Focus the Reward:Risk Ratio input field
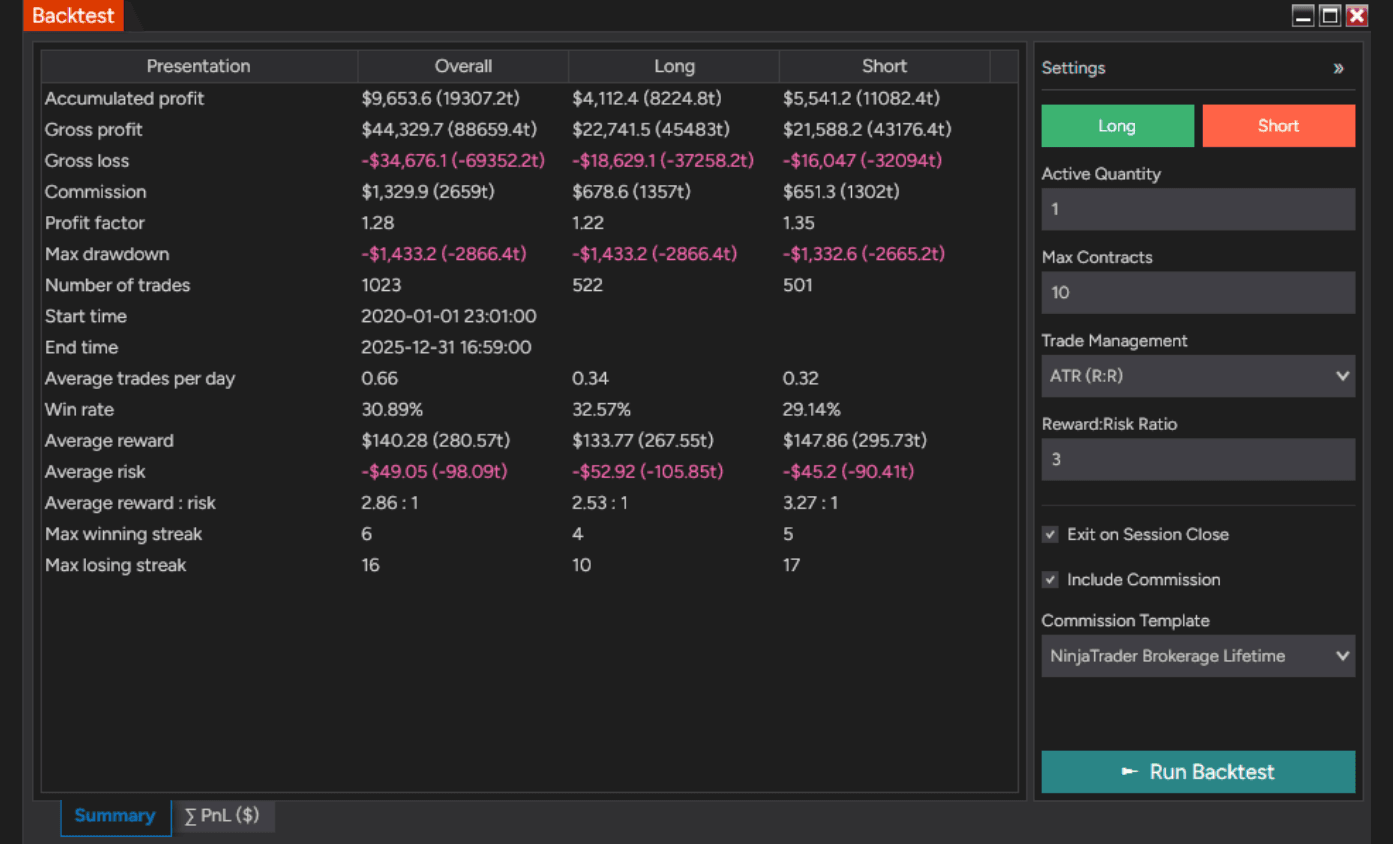This screenshot has width=1393, height=844. pos(1198,460)
